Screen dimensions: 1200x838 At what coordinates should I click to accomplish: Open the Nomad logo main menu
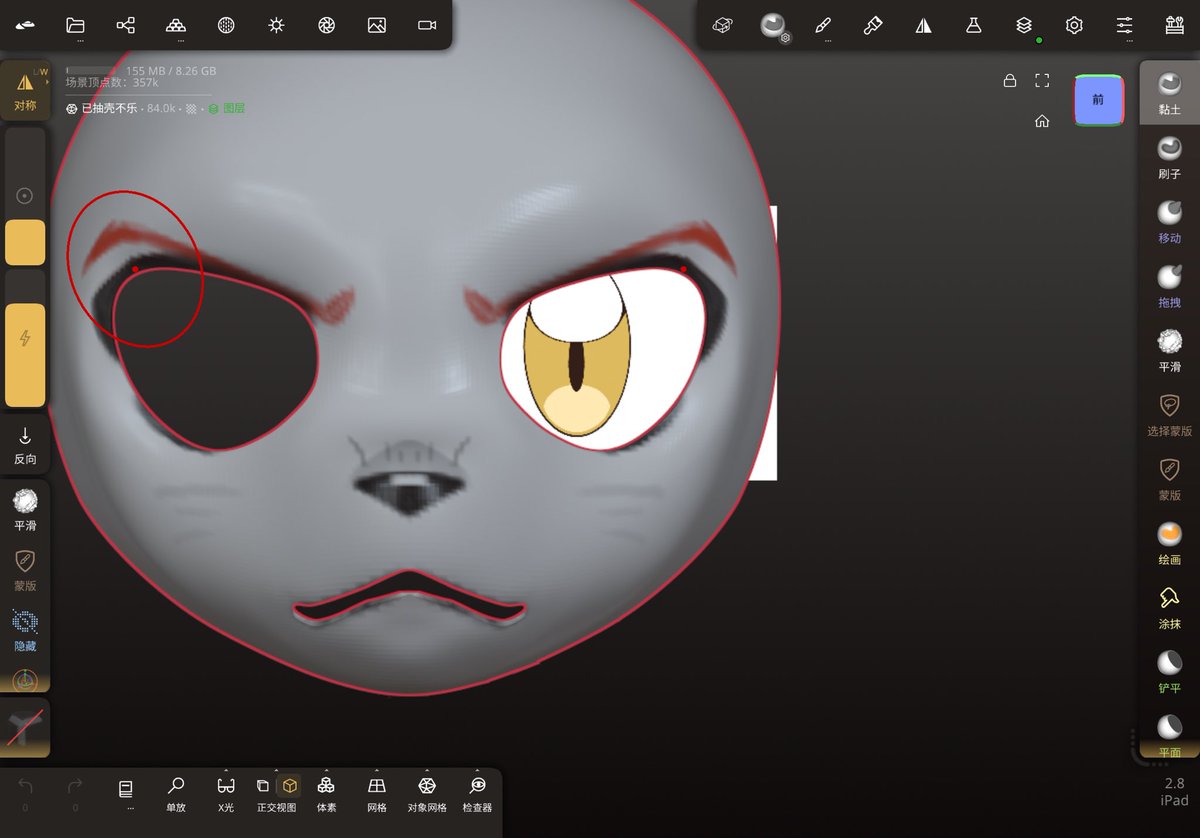click(x=25, y=25)
